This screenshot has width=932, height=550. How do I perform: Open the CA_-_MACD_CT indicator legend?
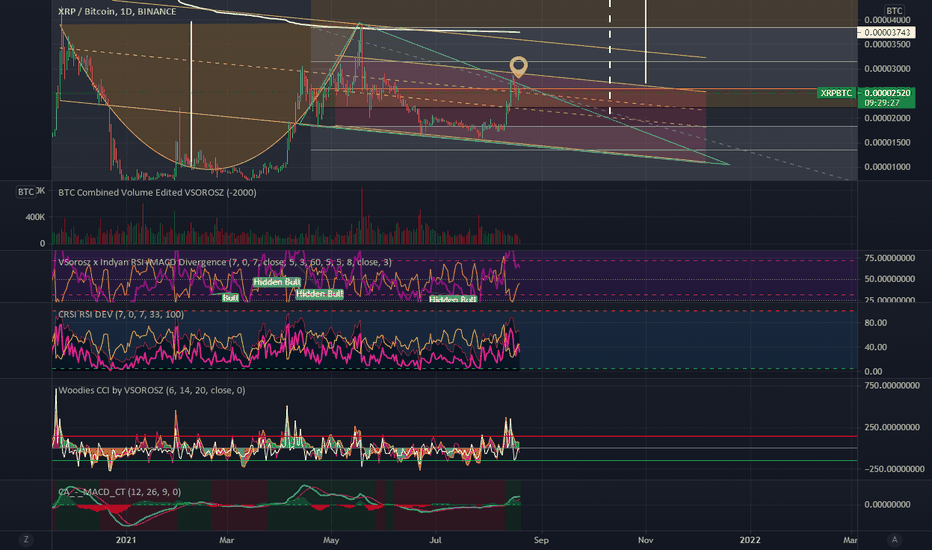(119, 492)
